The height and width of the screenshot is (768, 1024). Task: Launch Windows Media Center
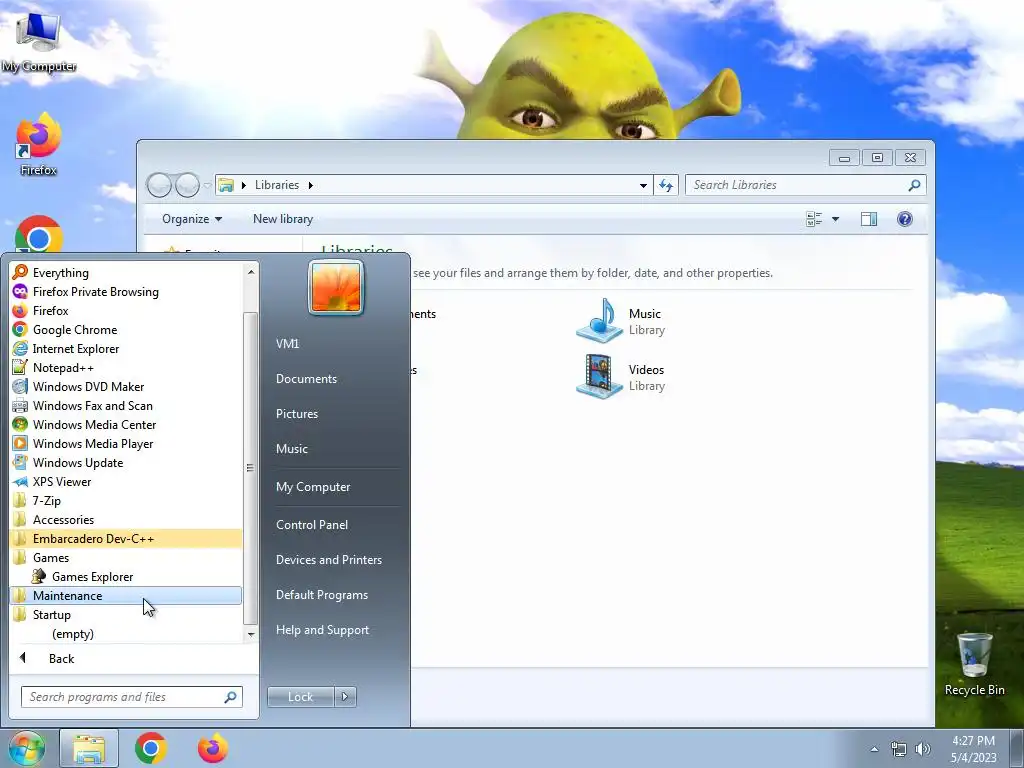pos(126,424)
